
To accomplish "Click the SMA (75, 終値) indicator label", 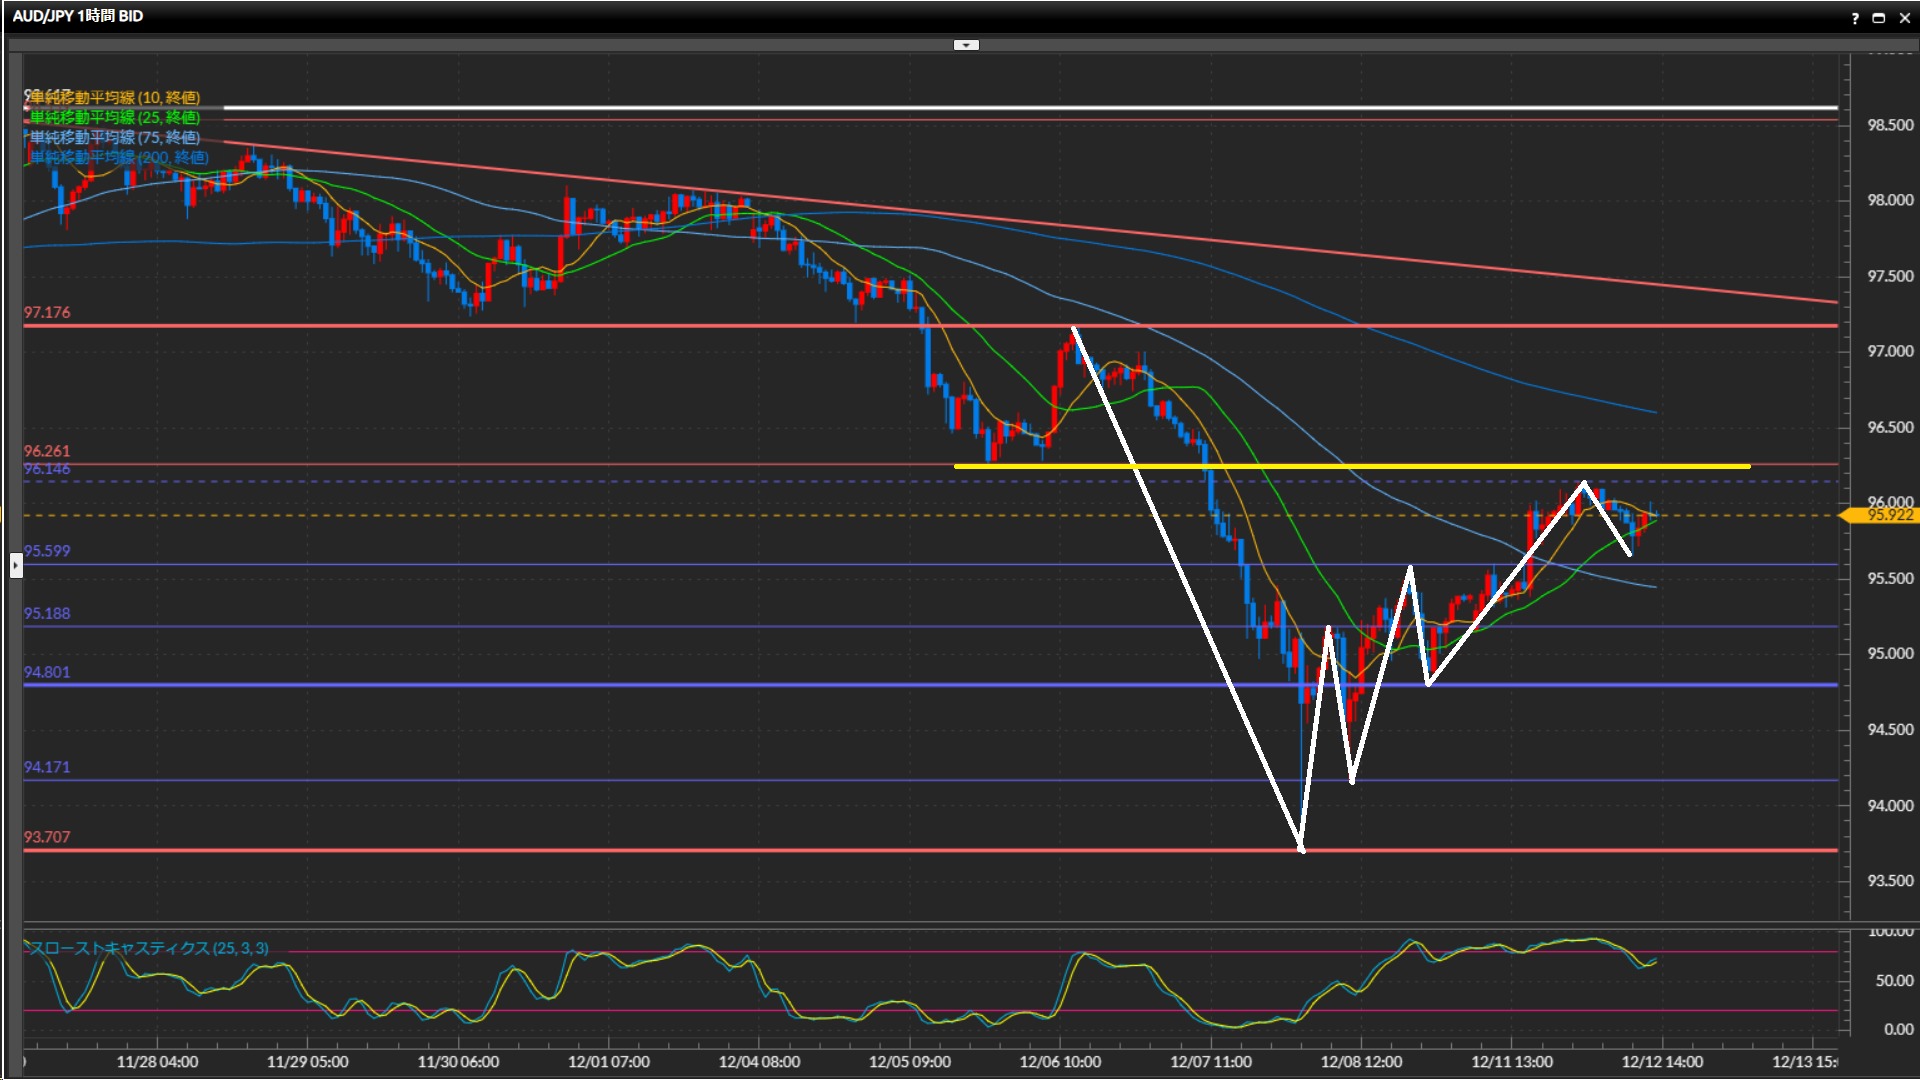I will 115,137.
